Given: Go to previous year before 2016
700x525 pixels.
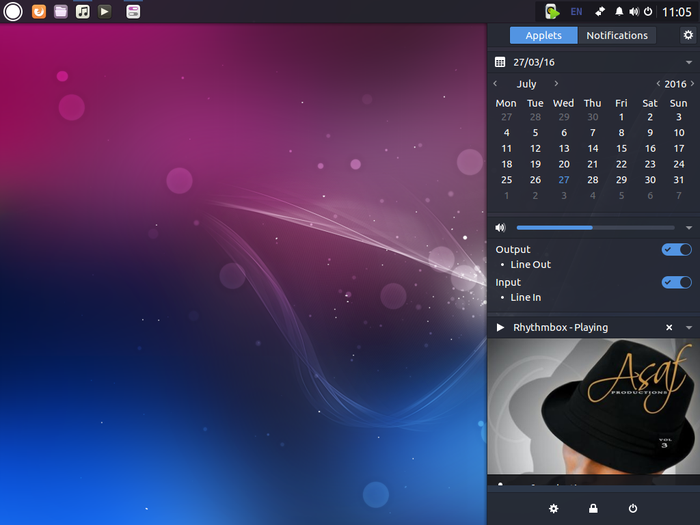Looking at the screenshot, I should coord(658,83).
